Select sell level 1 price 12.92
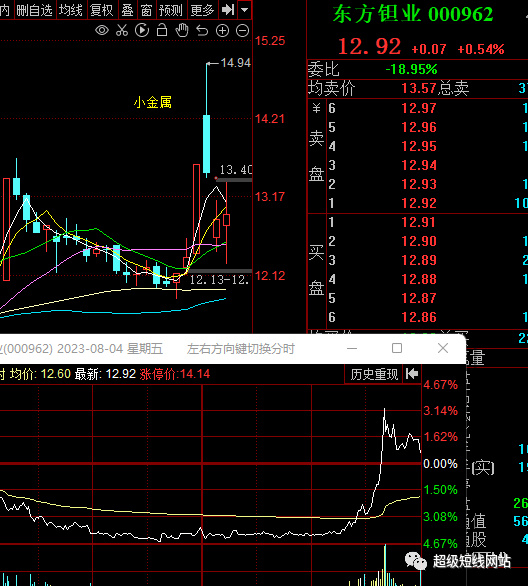Viewport: 528px width, 586px height. [419, 203]
